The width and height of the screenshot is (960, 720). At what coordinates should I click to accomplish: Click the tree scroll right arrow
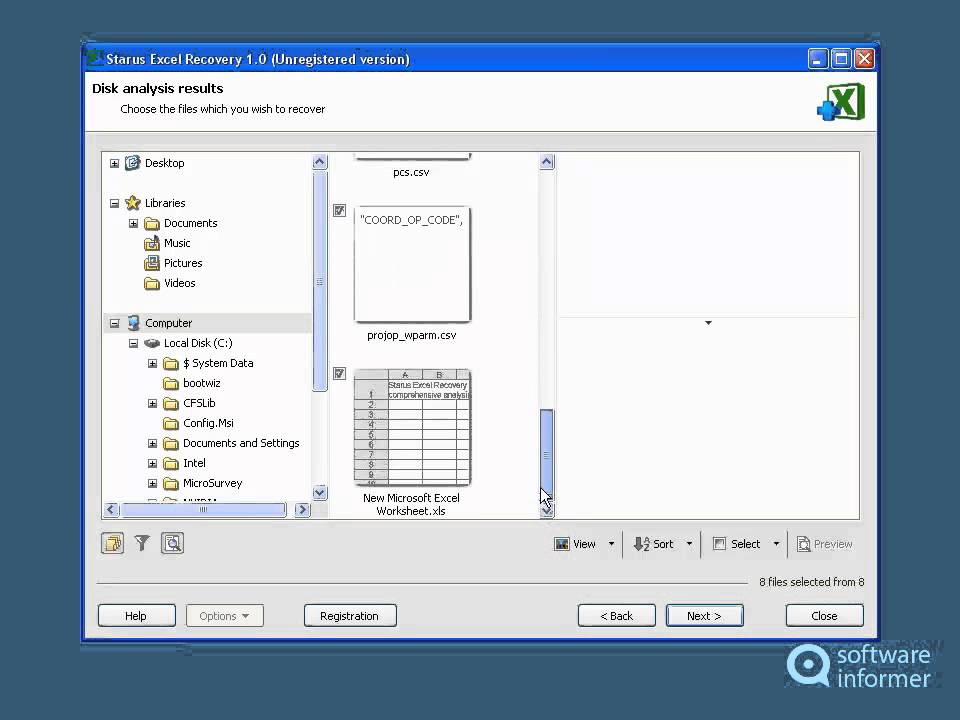(x=302, y=509)
